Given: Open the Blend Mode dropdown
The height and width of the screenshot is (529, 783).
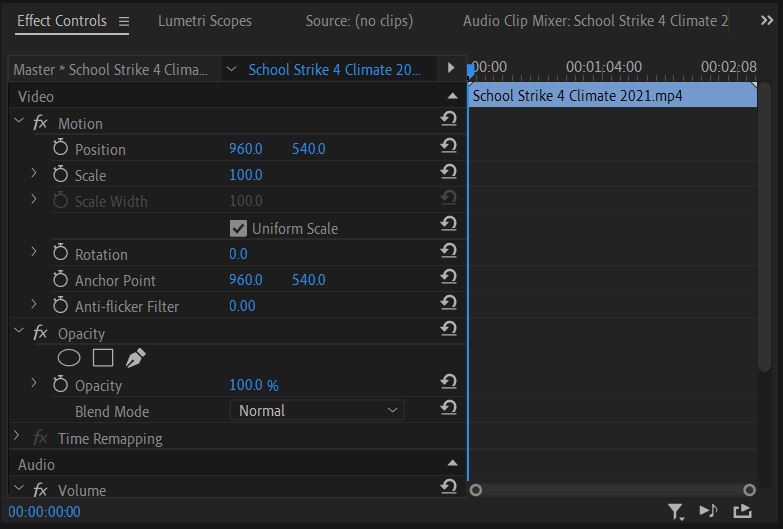Looking at the screenshot, I should tap(317, 411).
